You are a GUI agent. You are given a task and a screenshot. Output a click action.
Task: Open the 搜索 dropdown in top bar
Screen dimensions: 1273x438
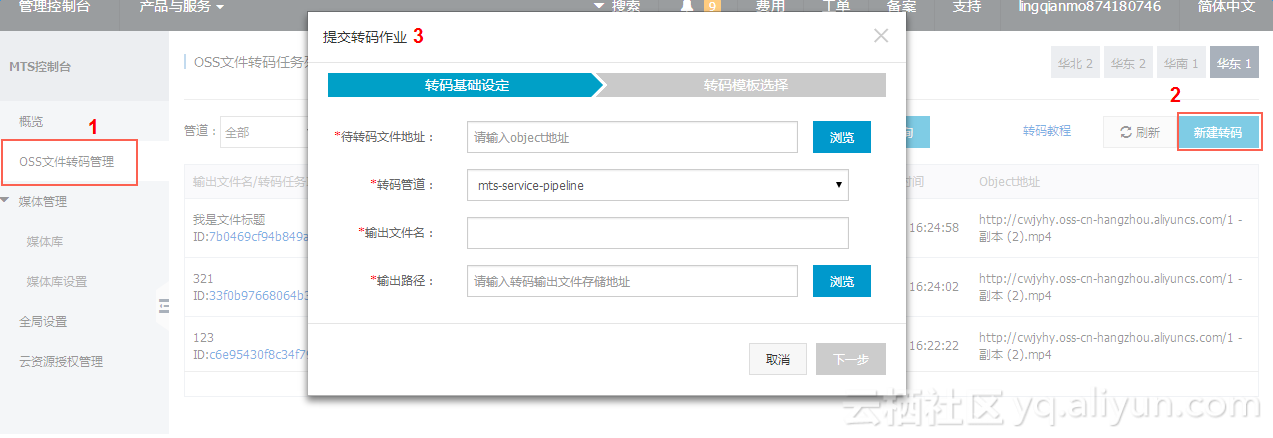(x=616, y=6)
